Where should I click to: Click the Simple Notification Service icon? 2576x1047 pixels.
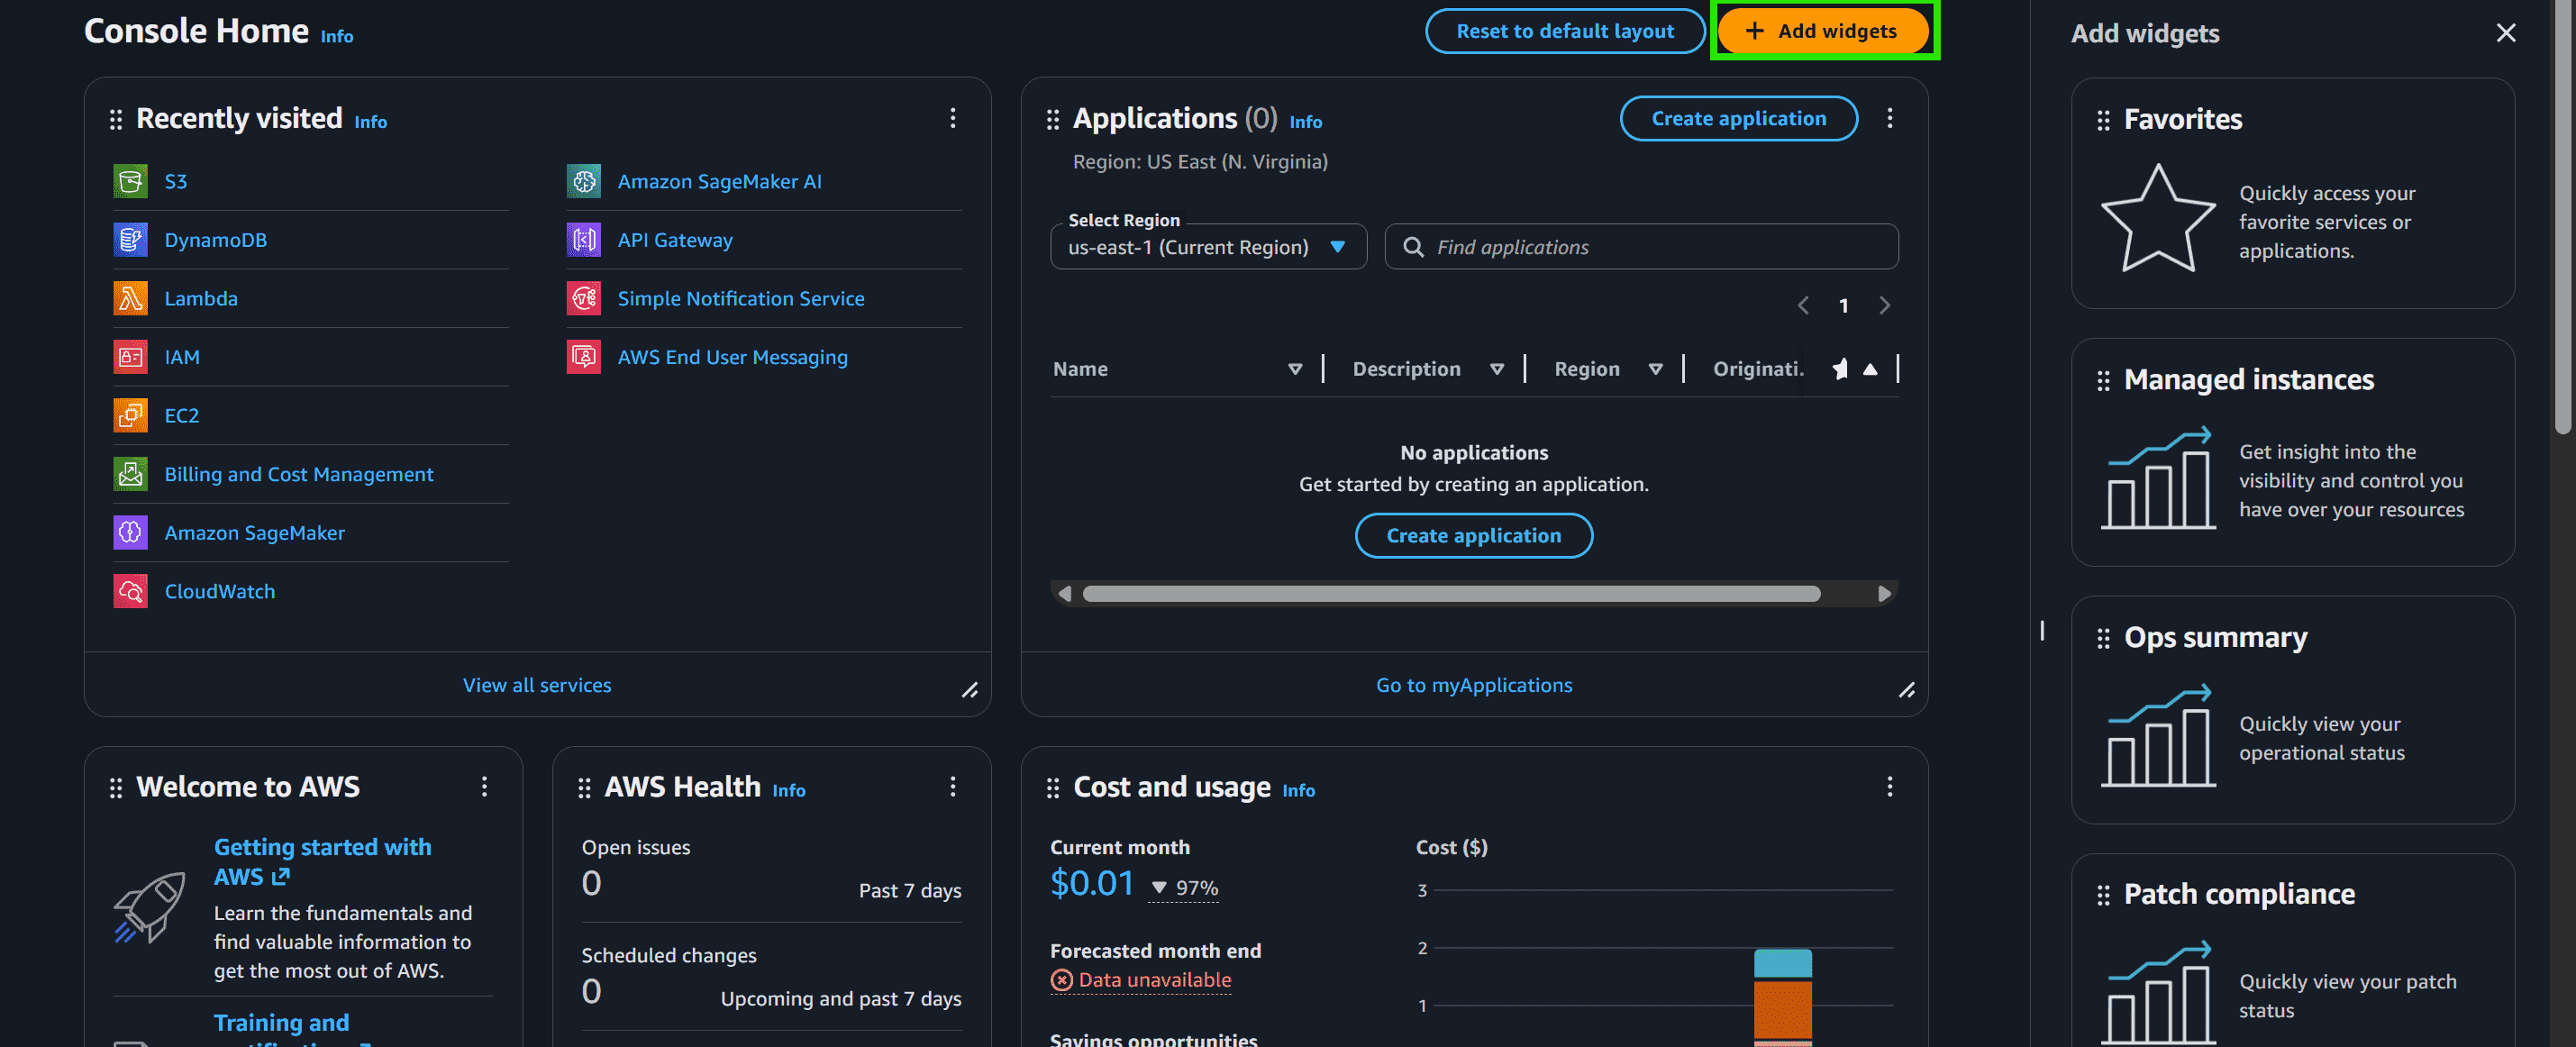click(584, 298)
